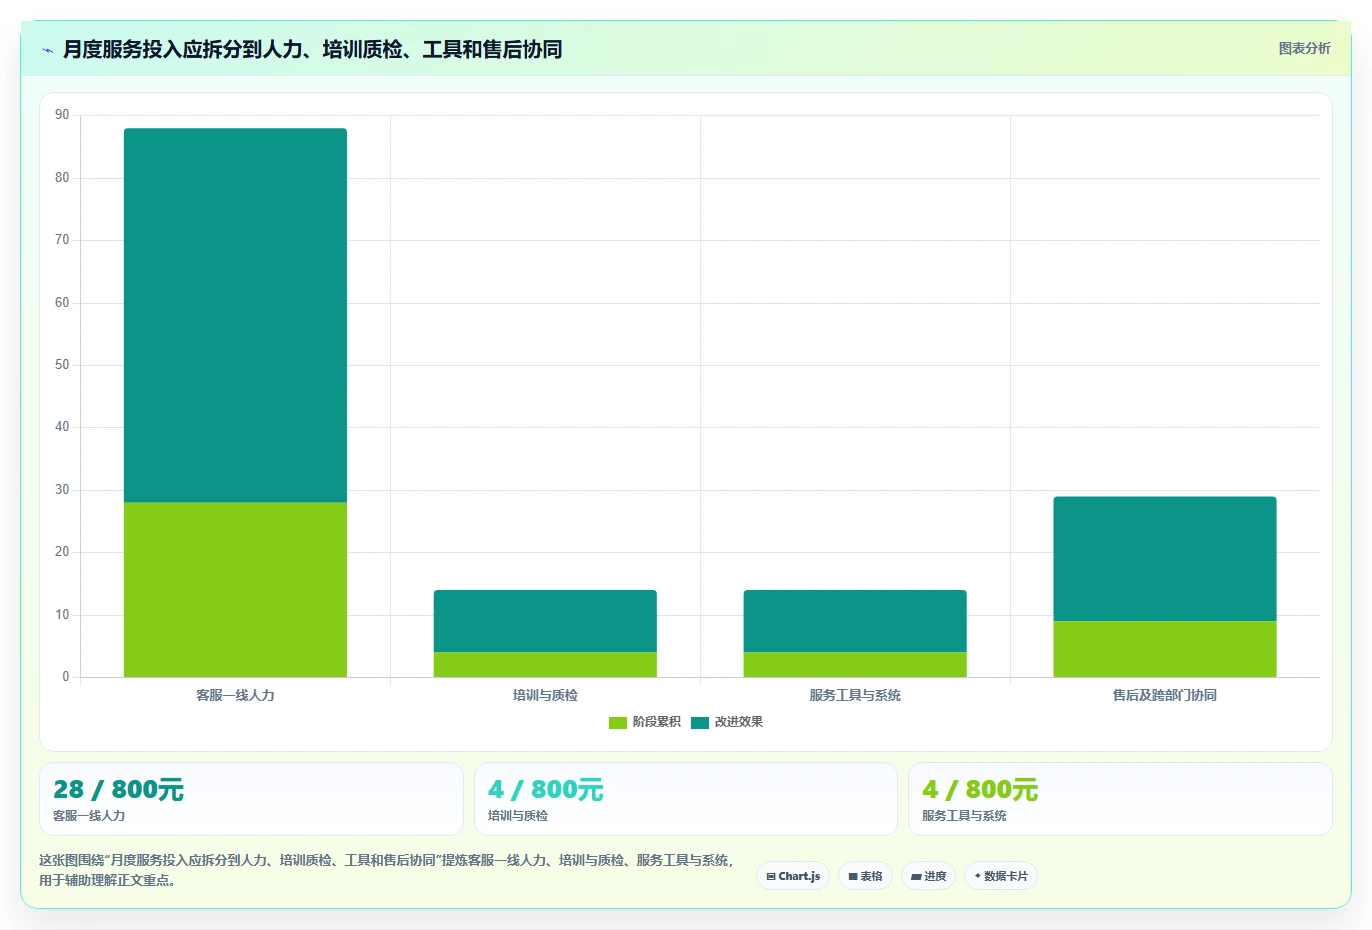
Task: Click the 客服一线人力 caption under 28 / 800元
Action: click(89, 816)
